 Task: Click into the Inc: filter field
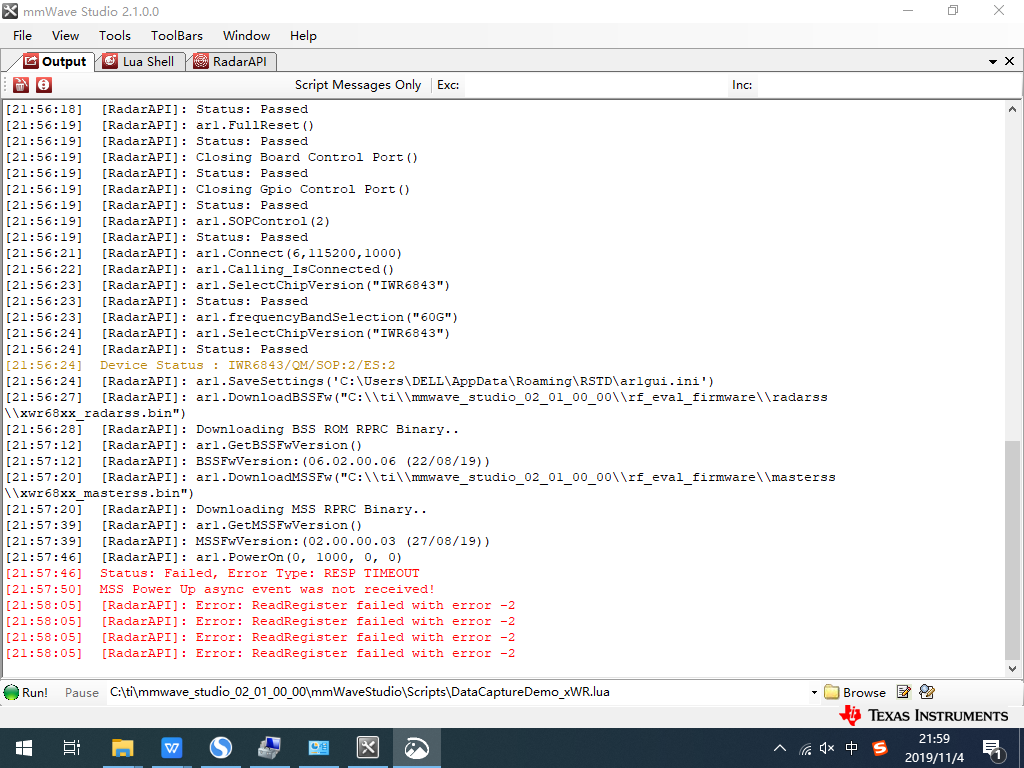point(888,85)
